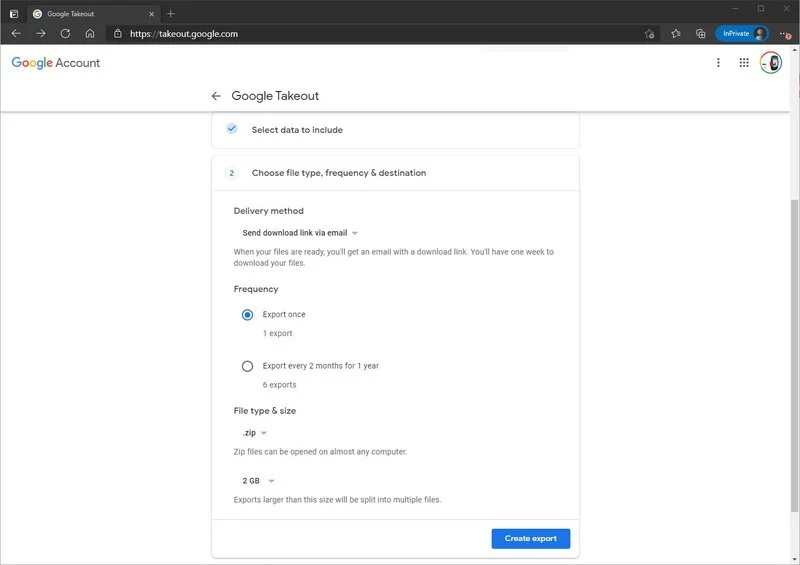
Task: Open the tab actions icon at top left
Action: pos(14,14)
